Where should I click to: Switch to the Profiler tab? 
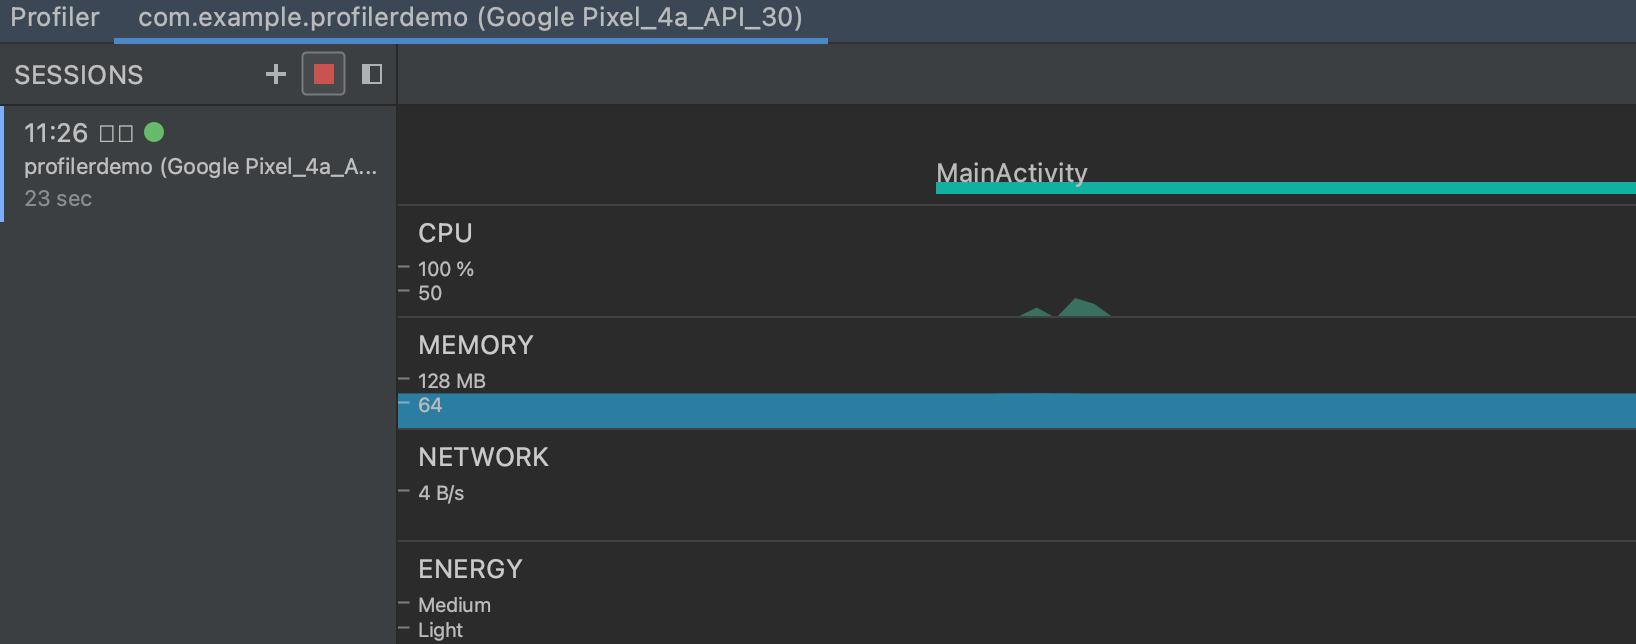[x=55, y=16]
